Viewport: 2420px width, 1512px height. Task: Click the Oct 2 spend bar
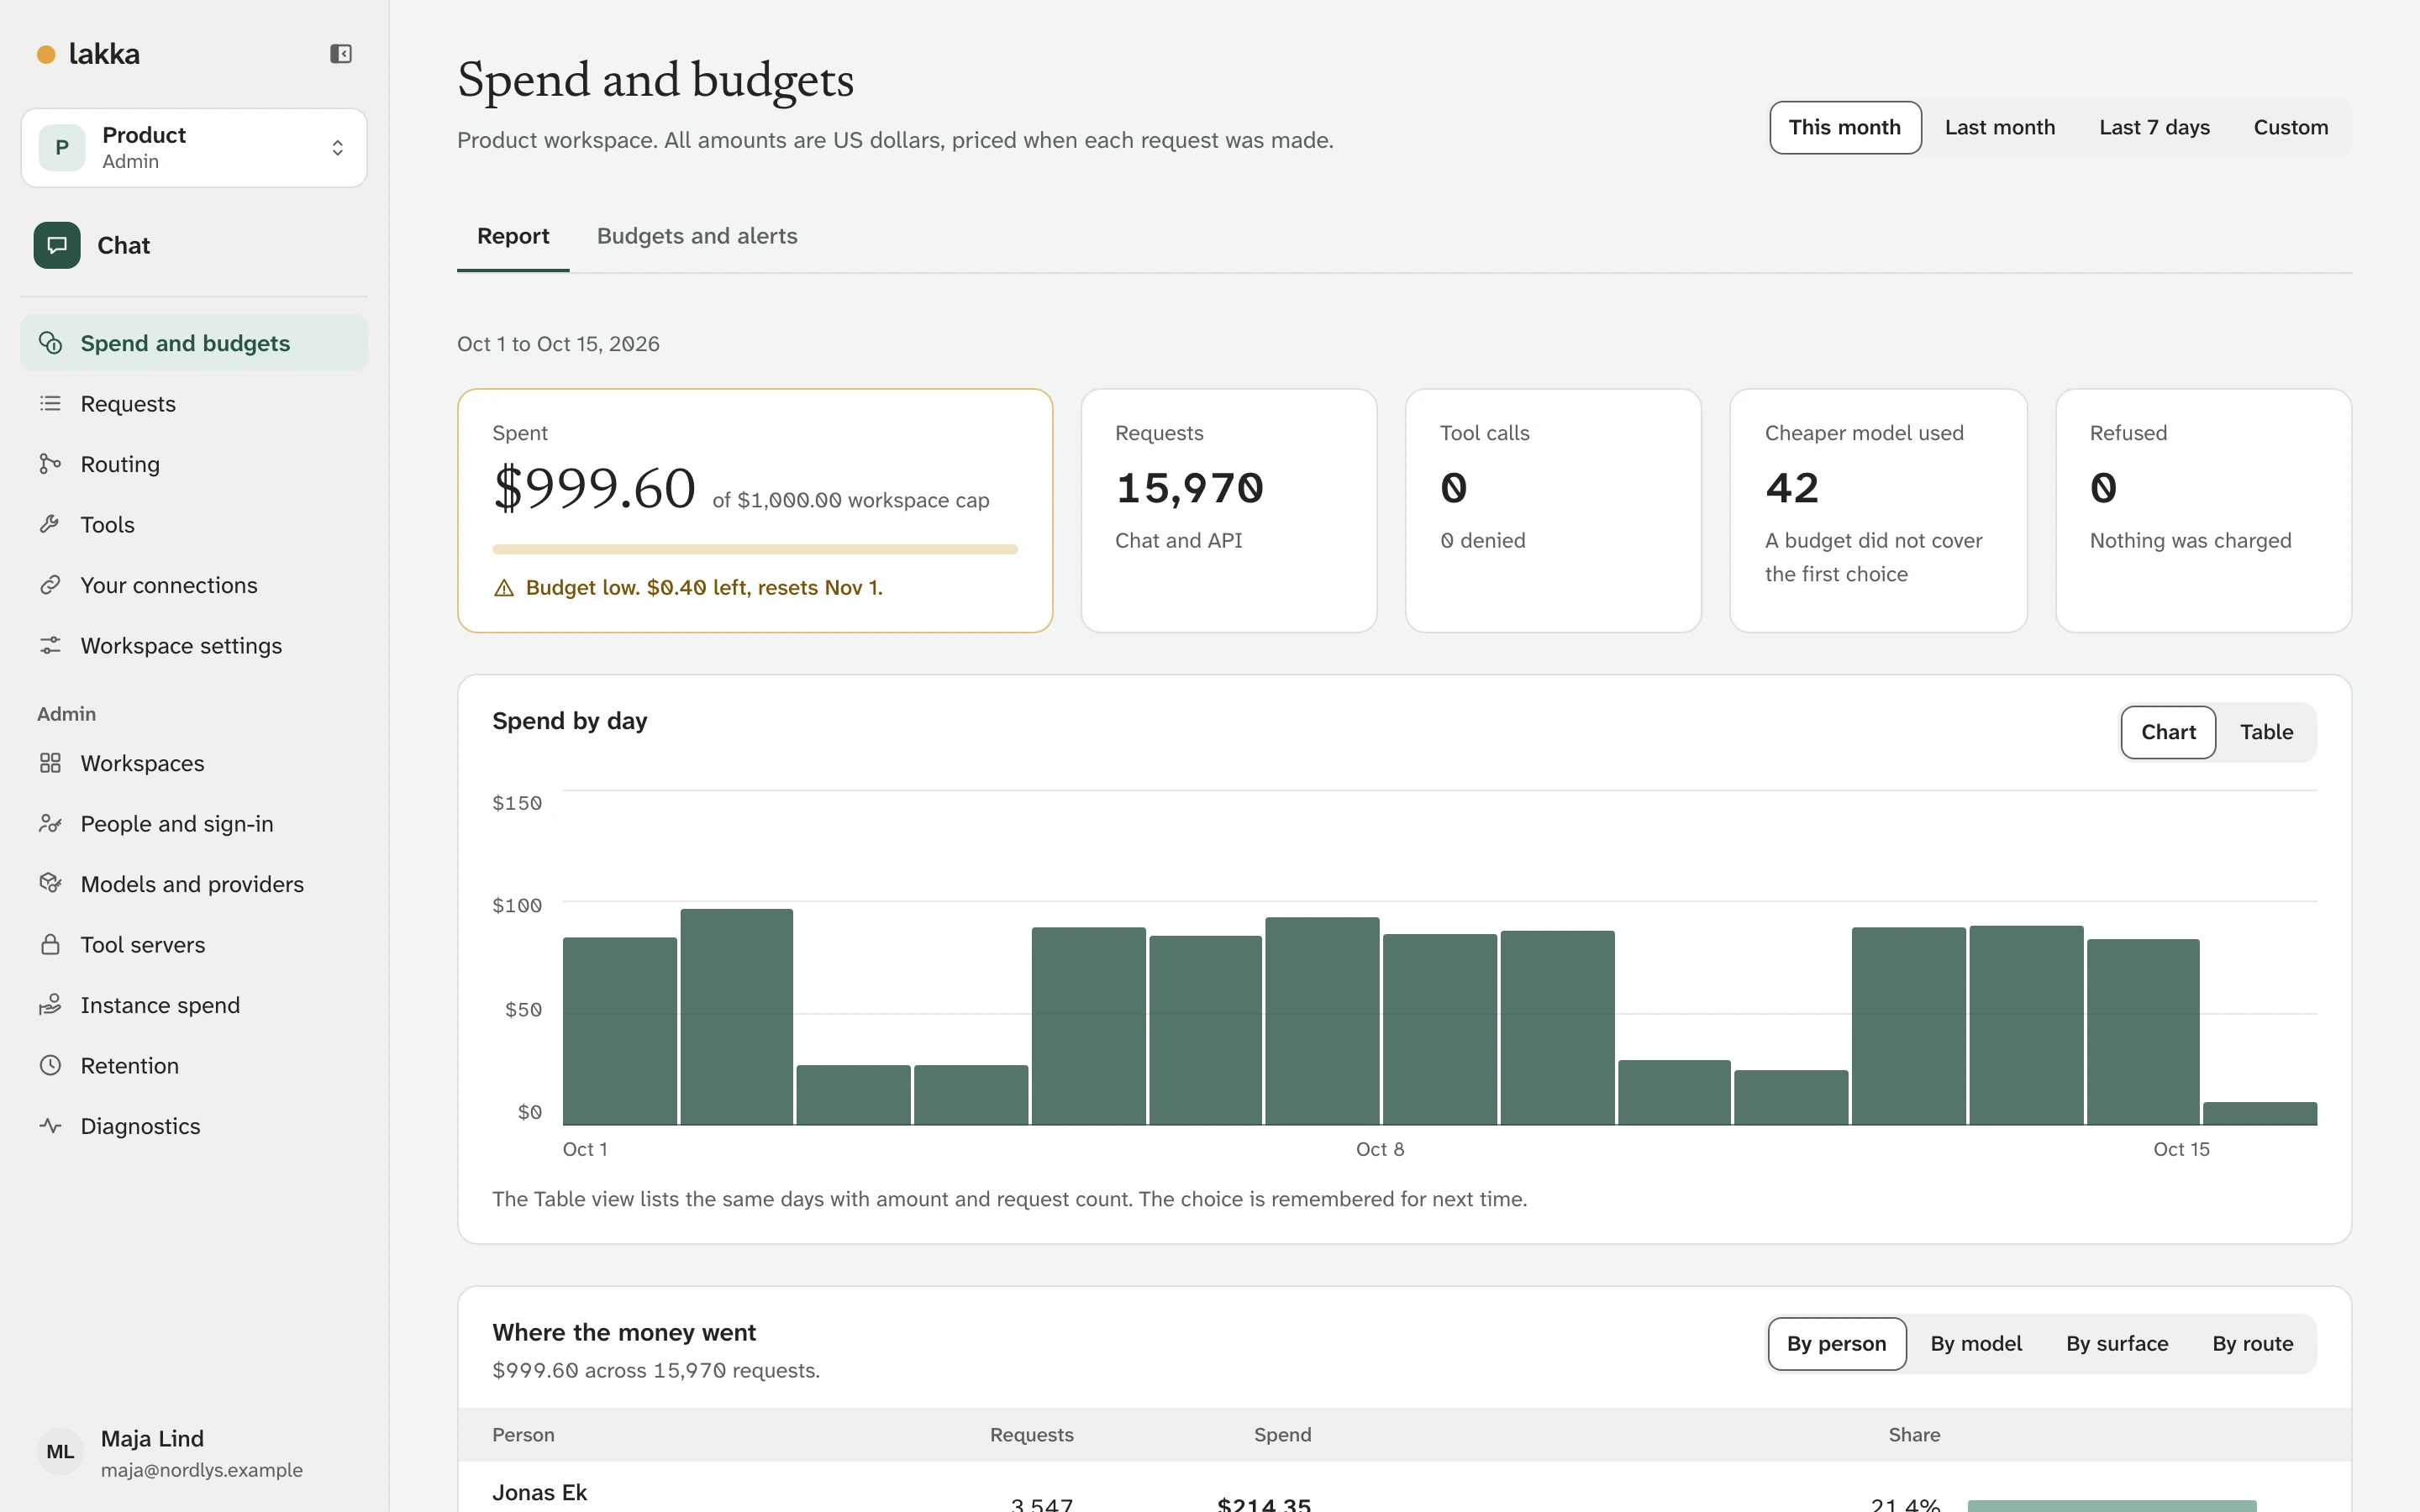[x=737, y=1017]
